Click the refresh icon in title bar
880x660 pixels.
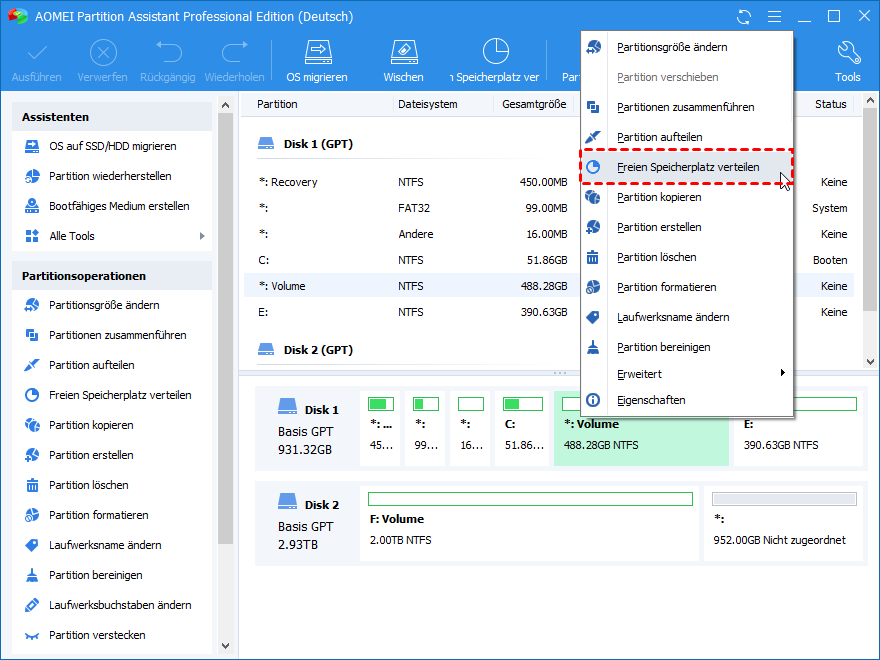743,17
